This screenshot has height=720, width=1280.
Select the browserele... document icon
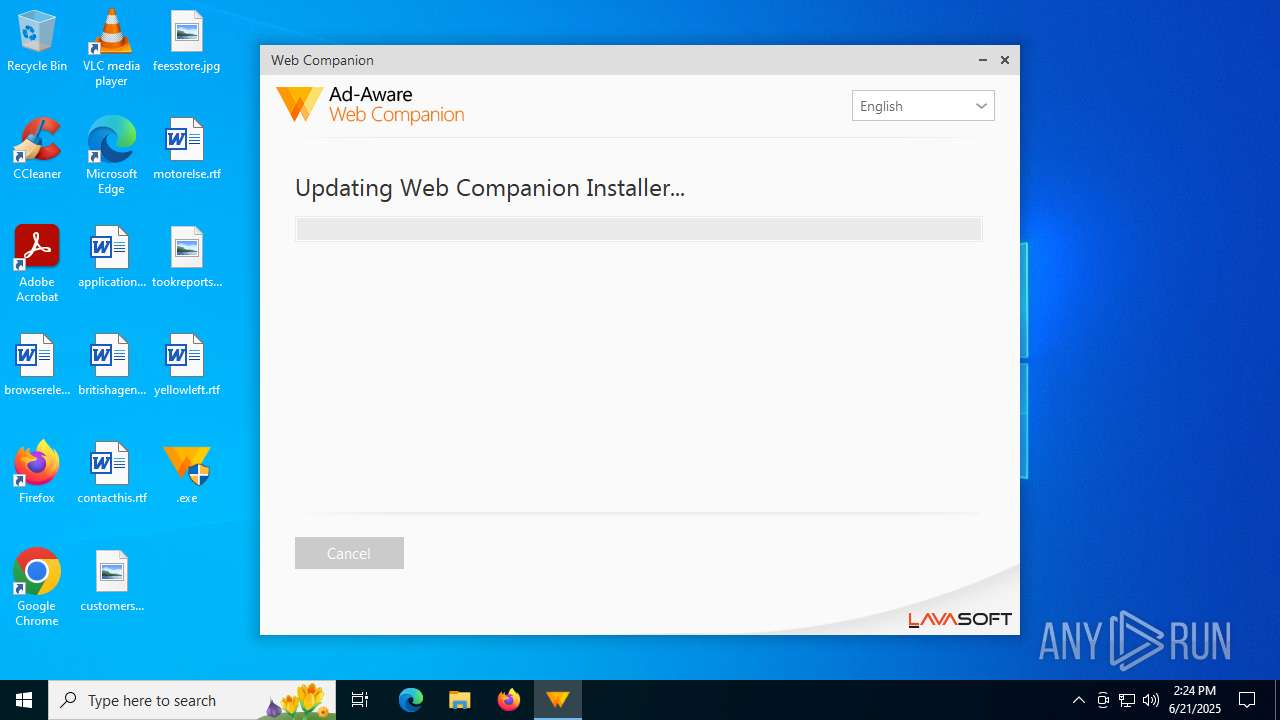[37, 365]
